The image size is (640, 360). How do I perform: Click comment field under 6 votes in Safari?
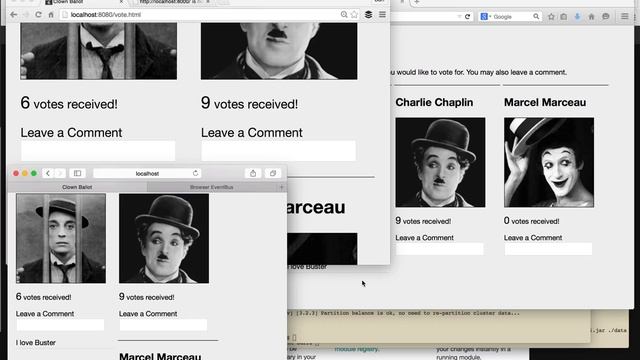pyautogui.click(x=60, y=325)
